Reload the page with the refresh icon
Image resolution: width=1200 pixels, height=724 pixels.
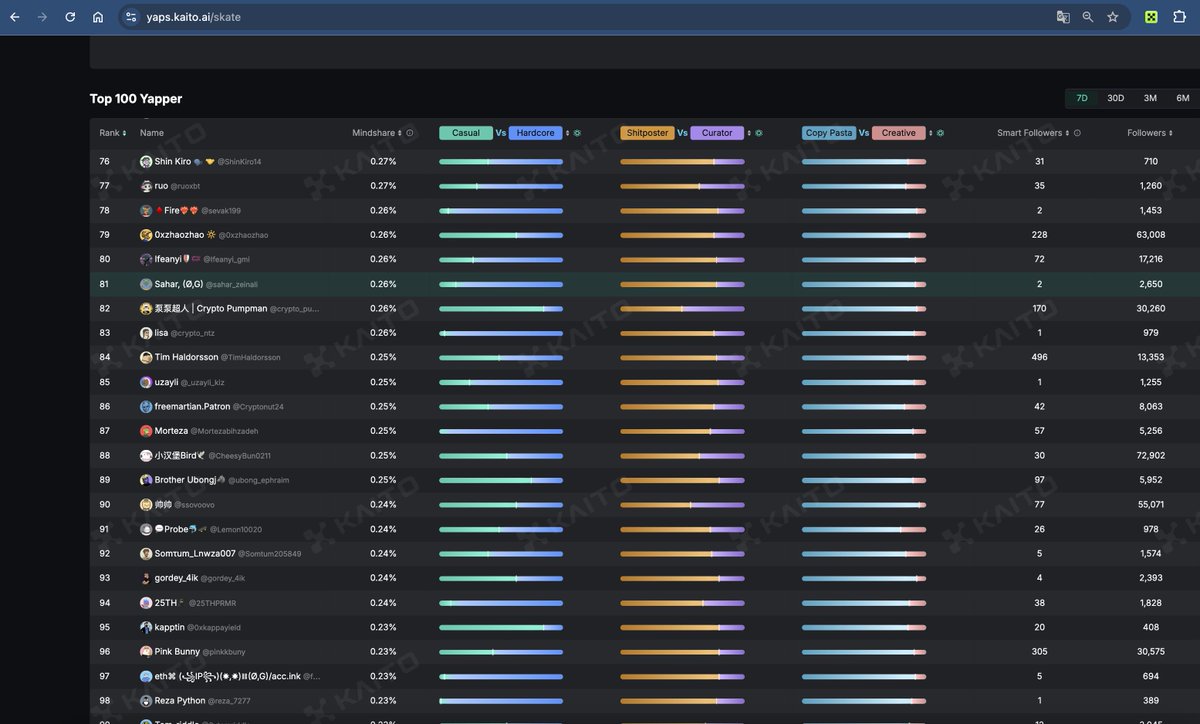pos(70,17)
